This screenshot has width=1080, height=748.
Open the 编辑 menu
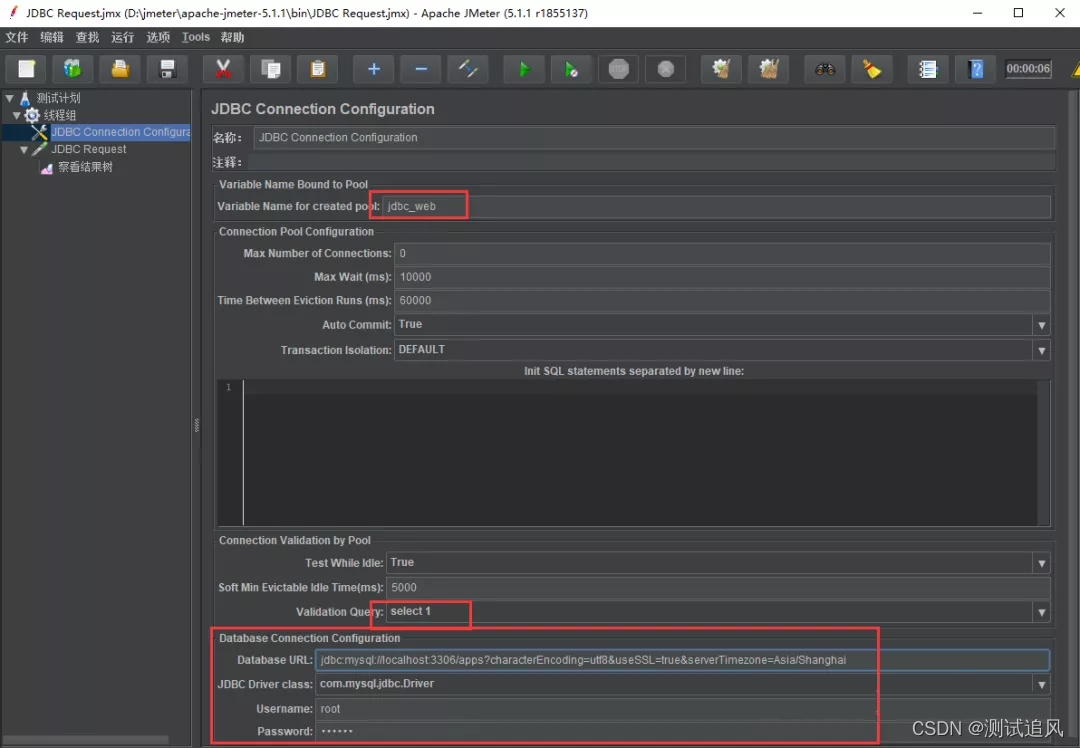point(52,37)
